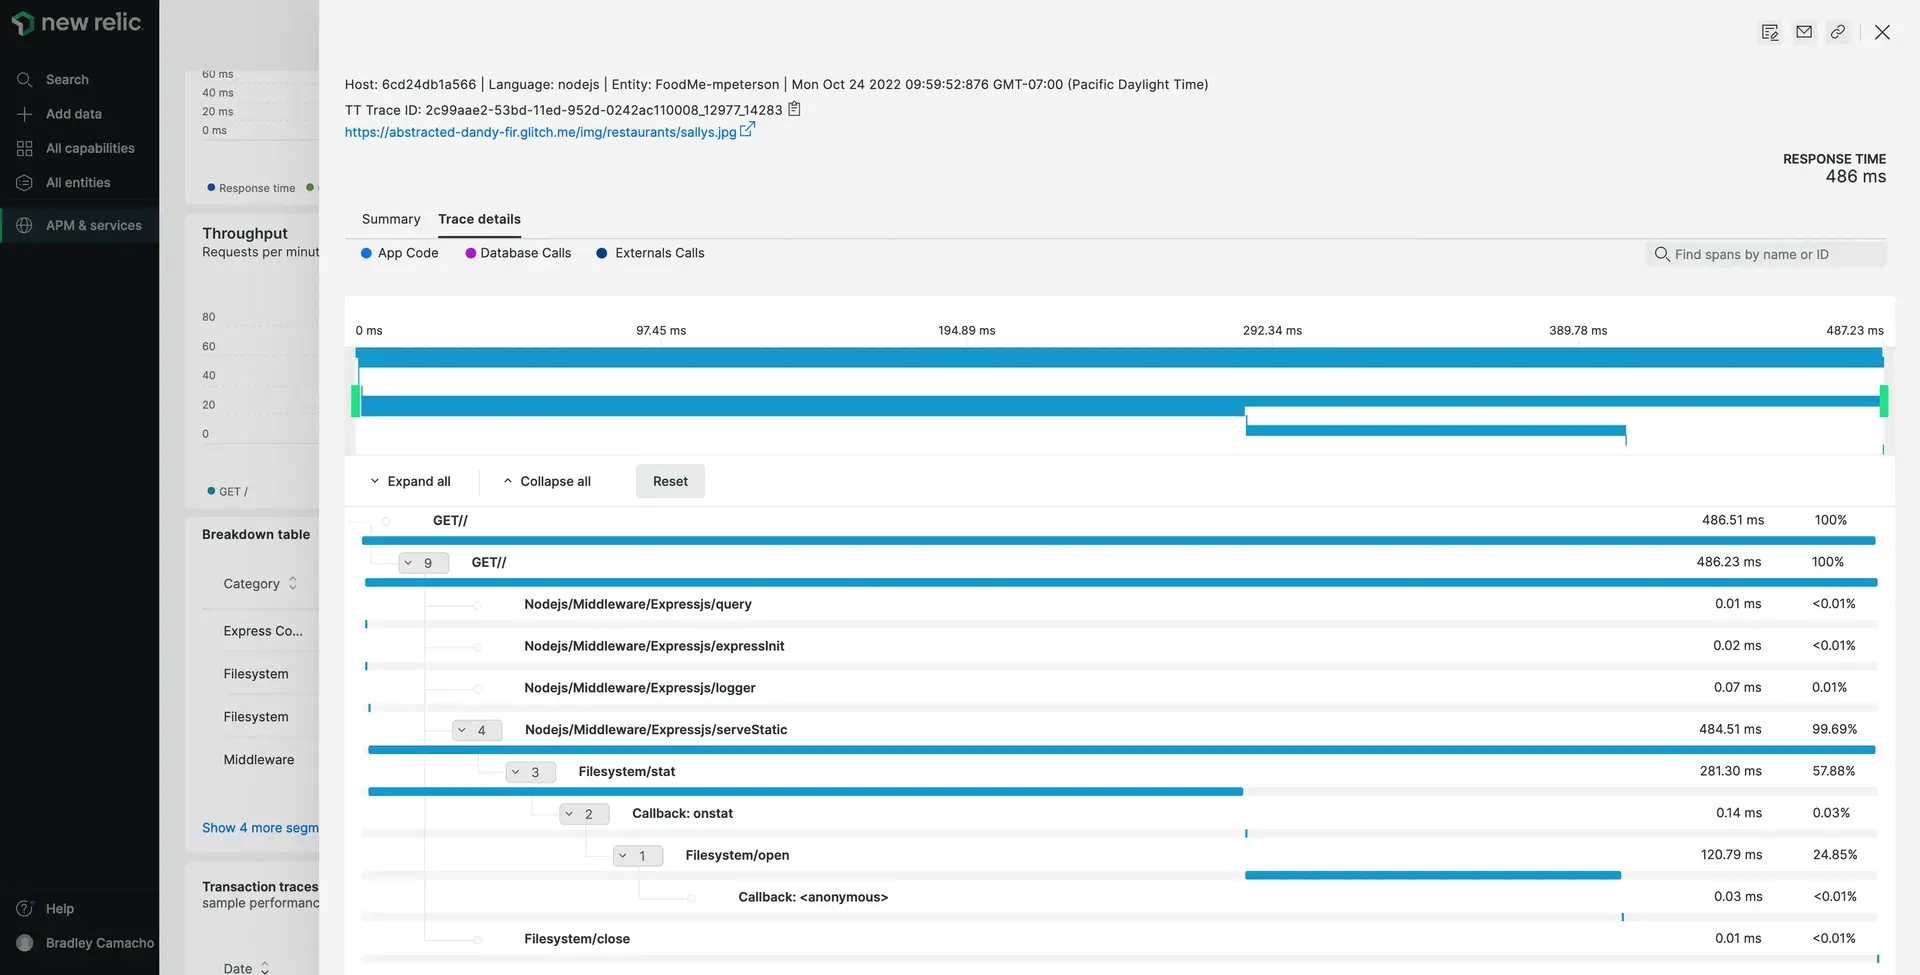Image resolution: width=1920 pixels, height=975 pixels.
Task: Open Search in the left sidebar
Action: pos(67,79)
